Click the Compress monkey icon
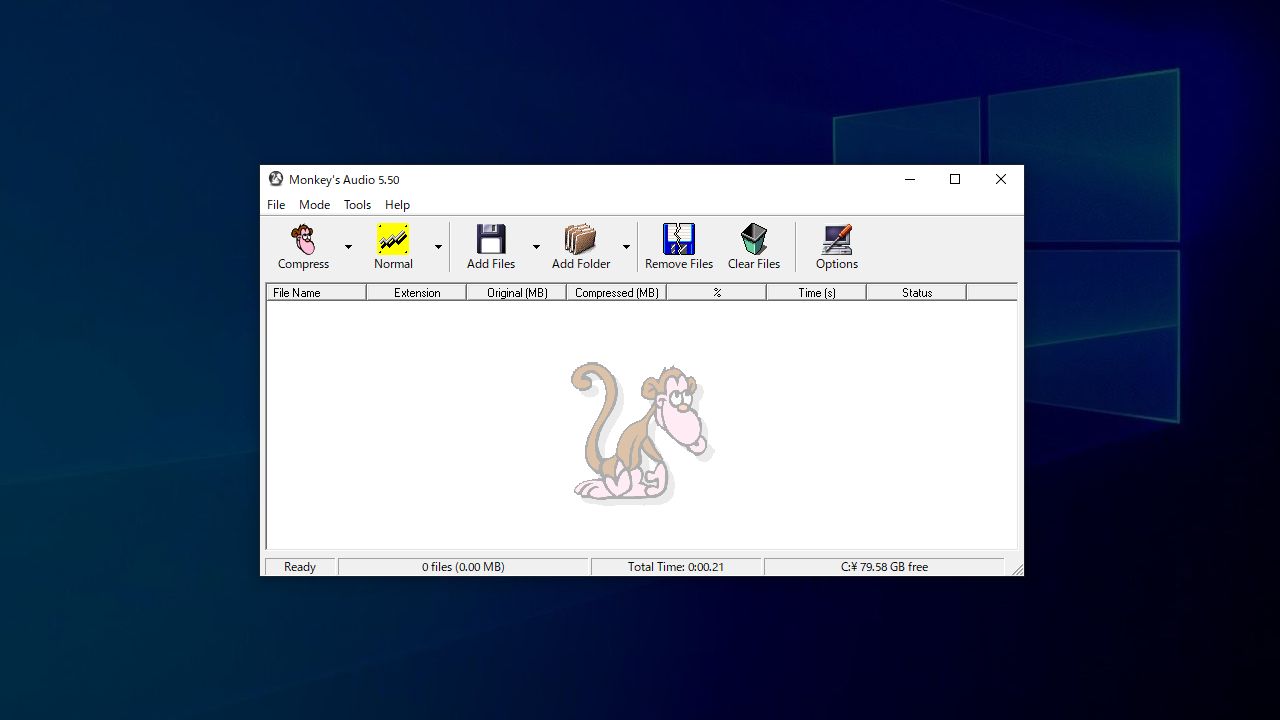This screenshot has width=1280, height=720. 303,240
